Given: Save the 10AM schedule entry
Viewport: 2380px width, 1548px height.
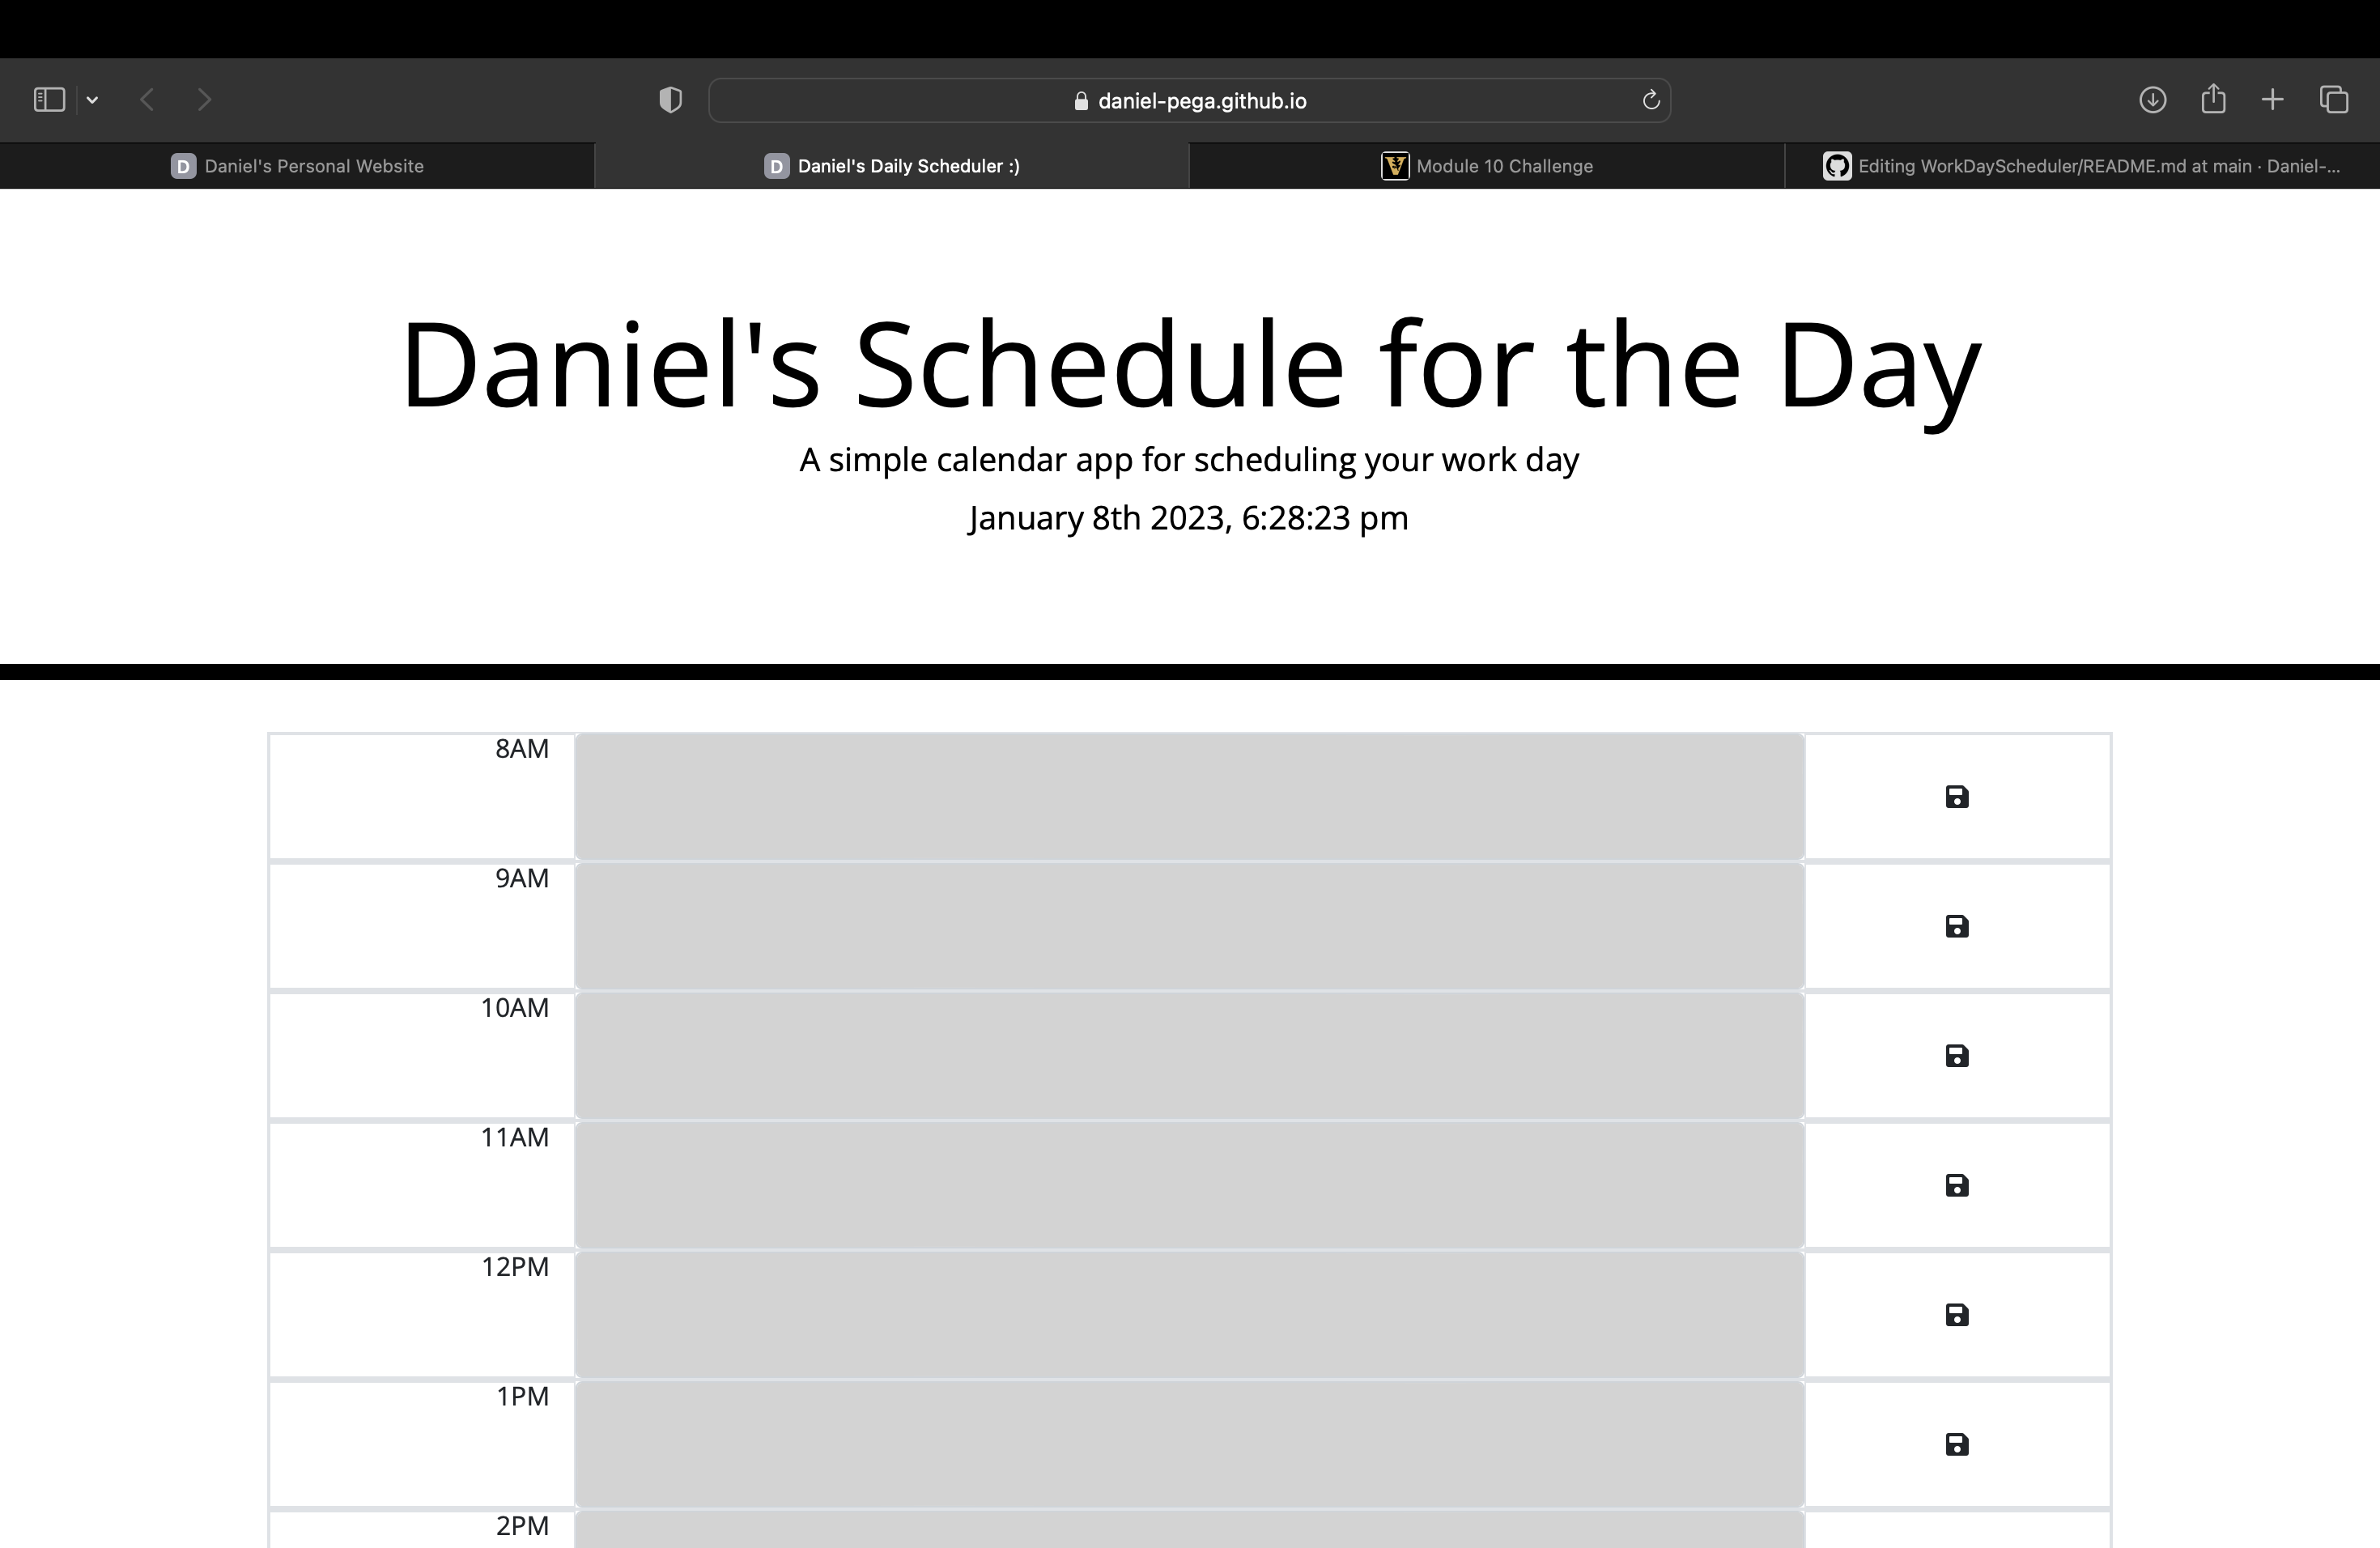Looking at the screenshot, I should tap(1957, 1056).
